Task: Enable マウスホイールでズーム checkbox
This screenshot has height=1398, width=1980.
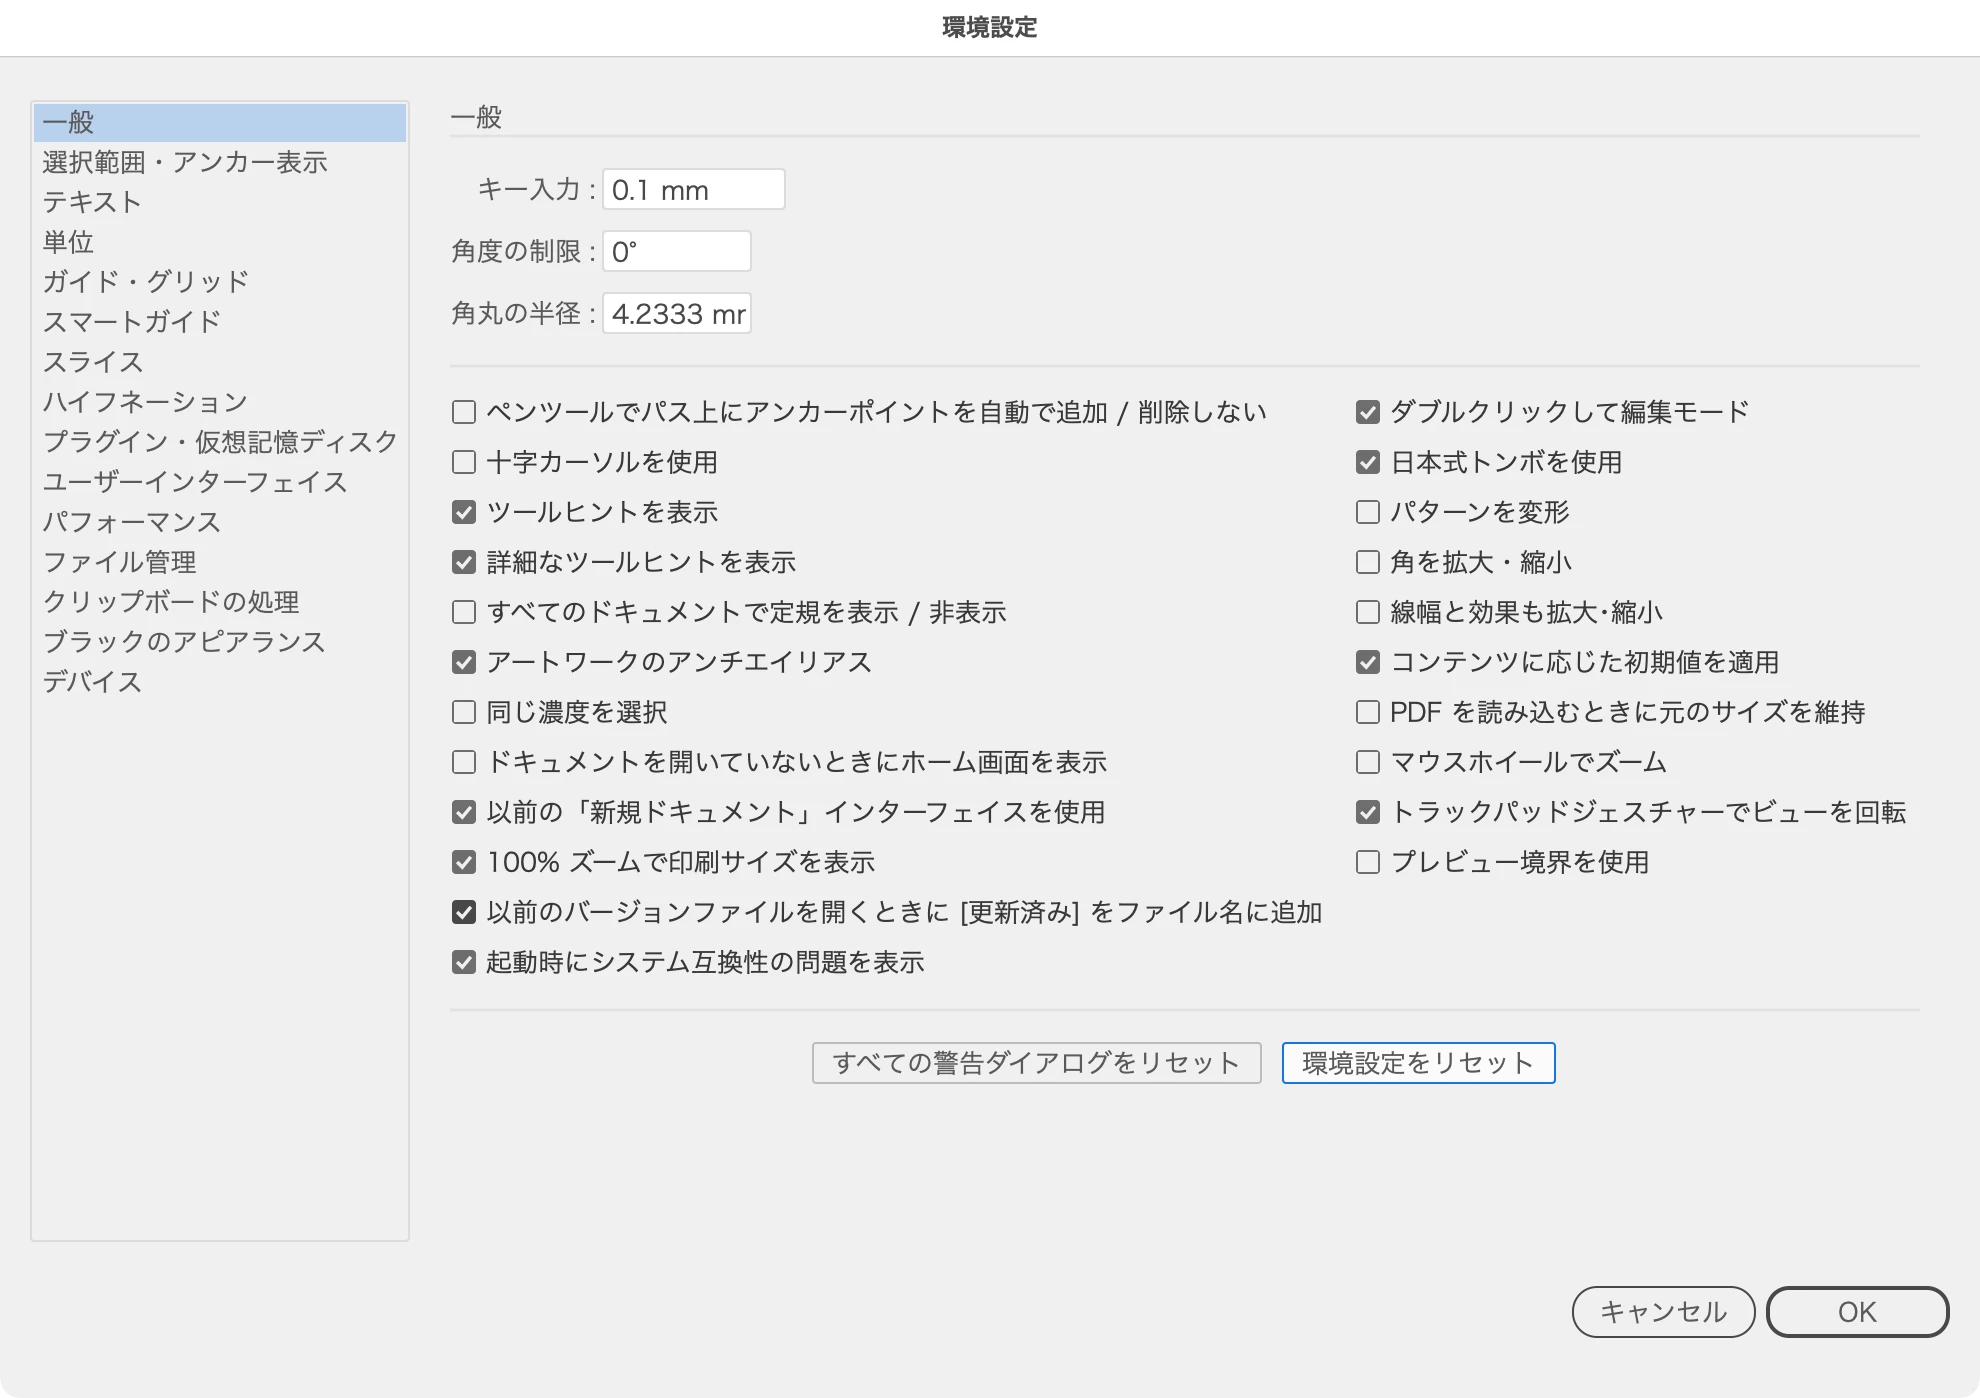Action: click(x=1367, y=762)
